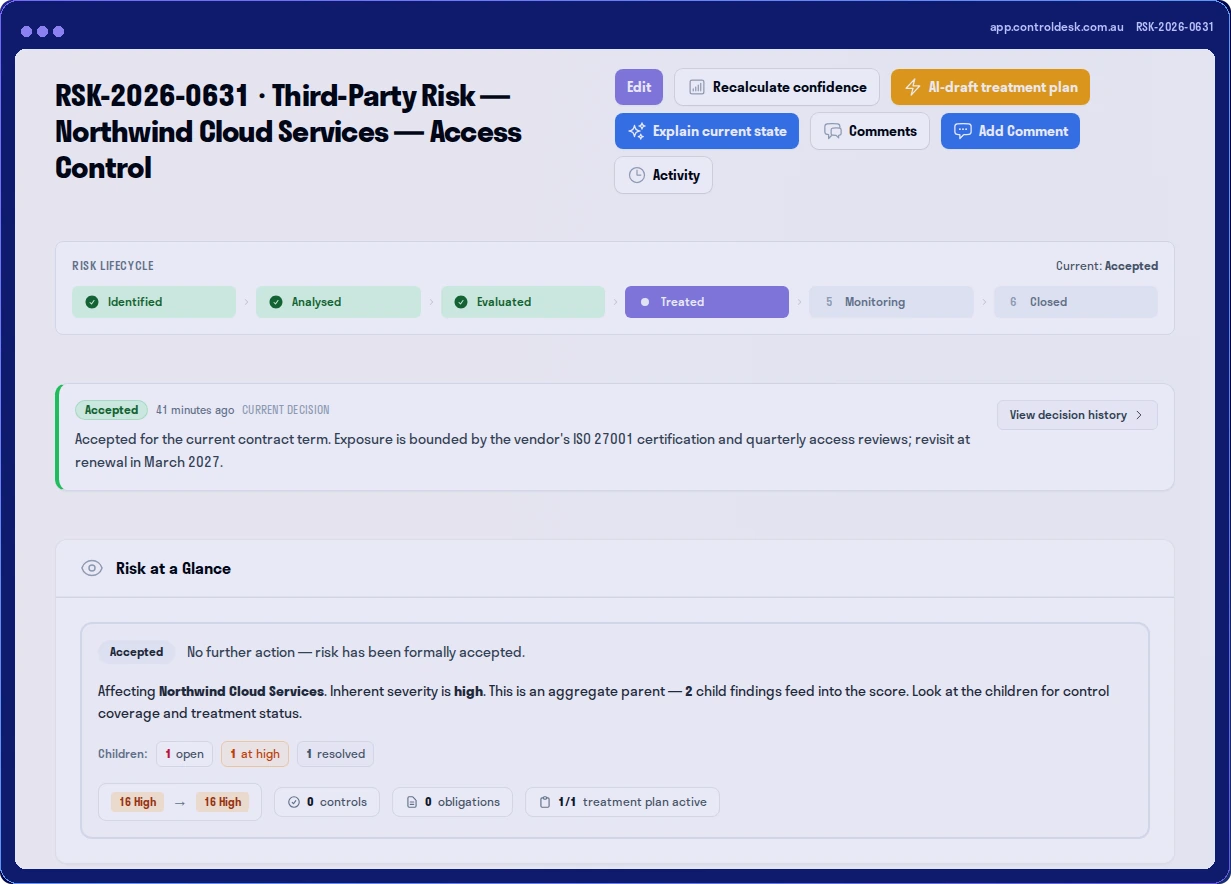
Task: Click the sparkle icon in Explain current state
Action: [x=636, y=131]
